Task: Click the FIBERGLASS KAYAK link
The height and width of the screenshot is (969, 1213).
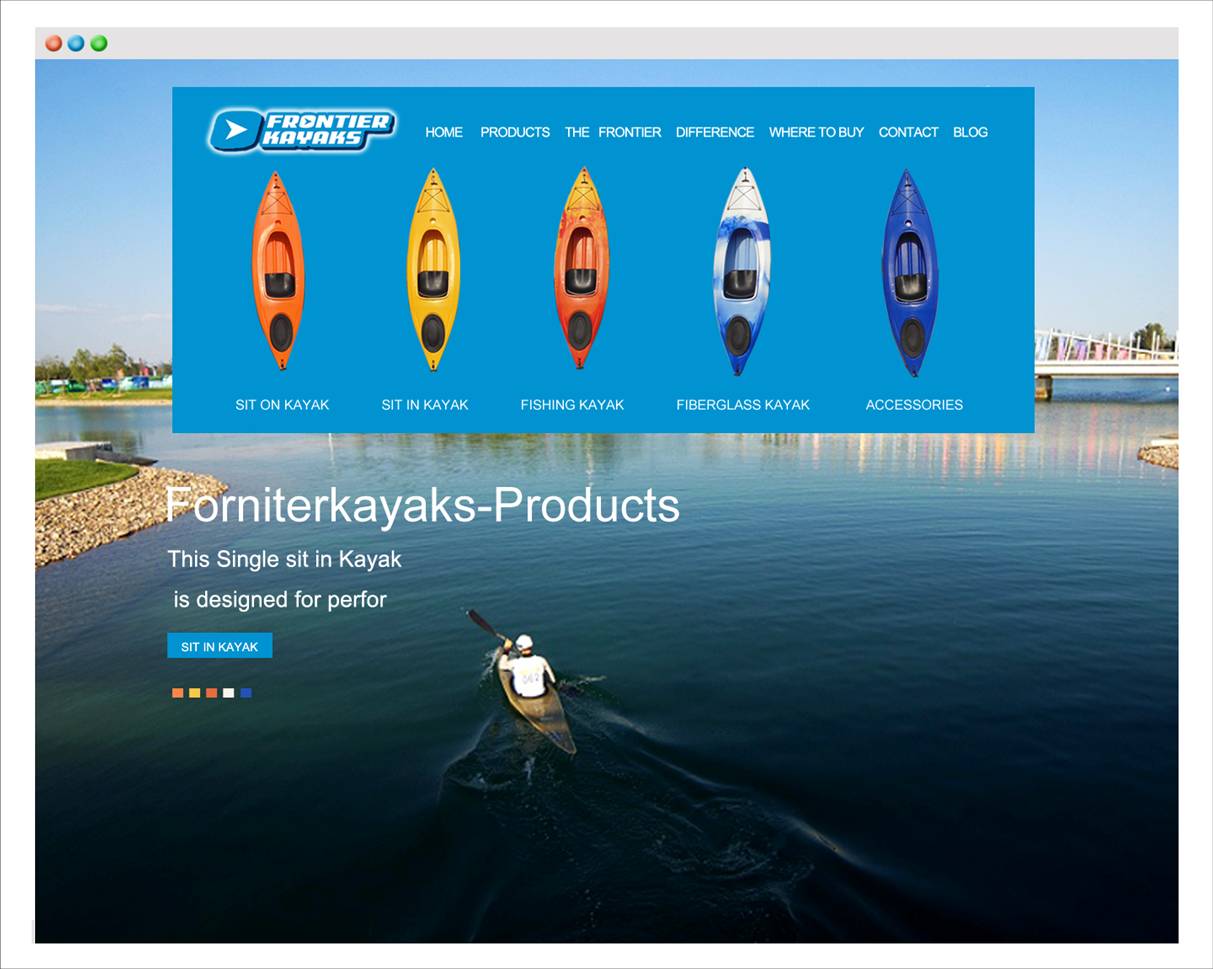Action: coord(743,405)
